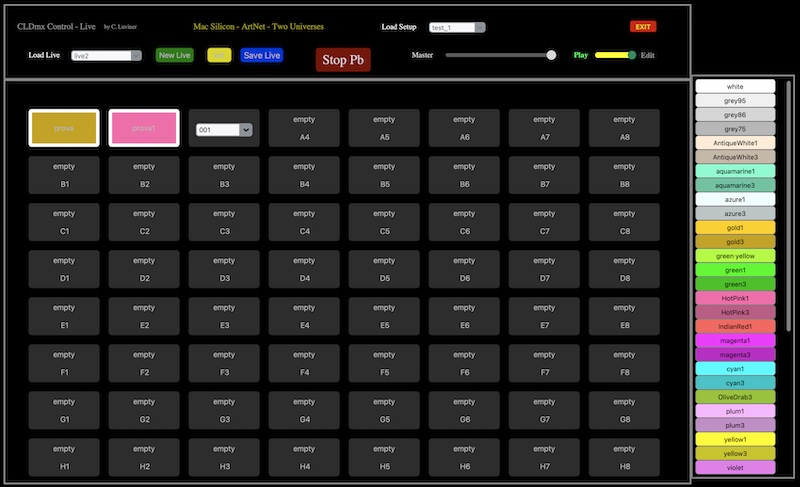The image size is (800, 487).
Task: Open the Load Live dropdown showing live2
Action: (106, 56)
